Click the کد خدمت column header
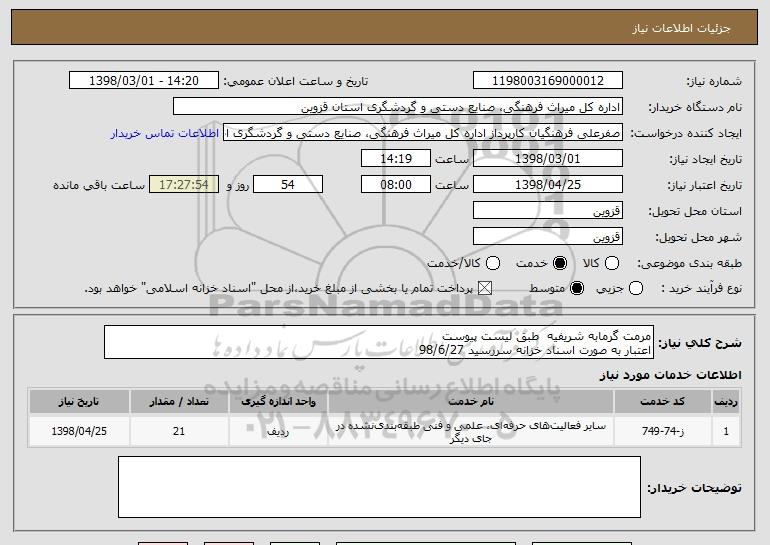770x545 pixels. (662, 402)
